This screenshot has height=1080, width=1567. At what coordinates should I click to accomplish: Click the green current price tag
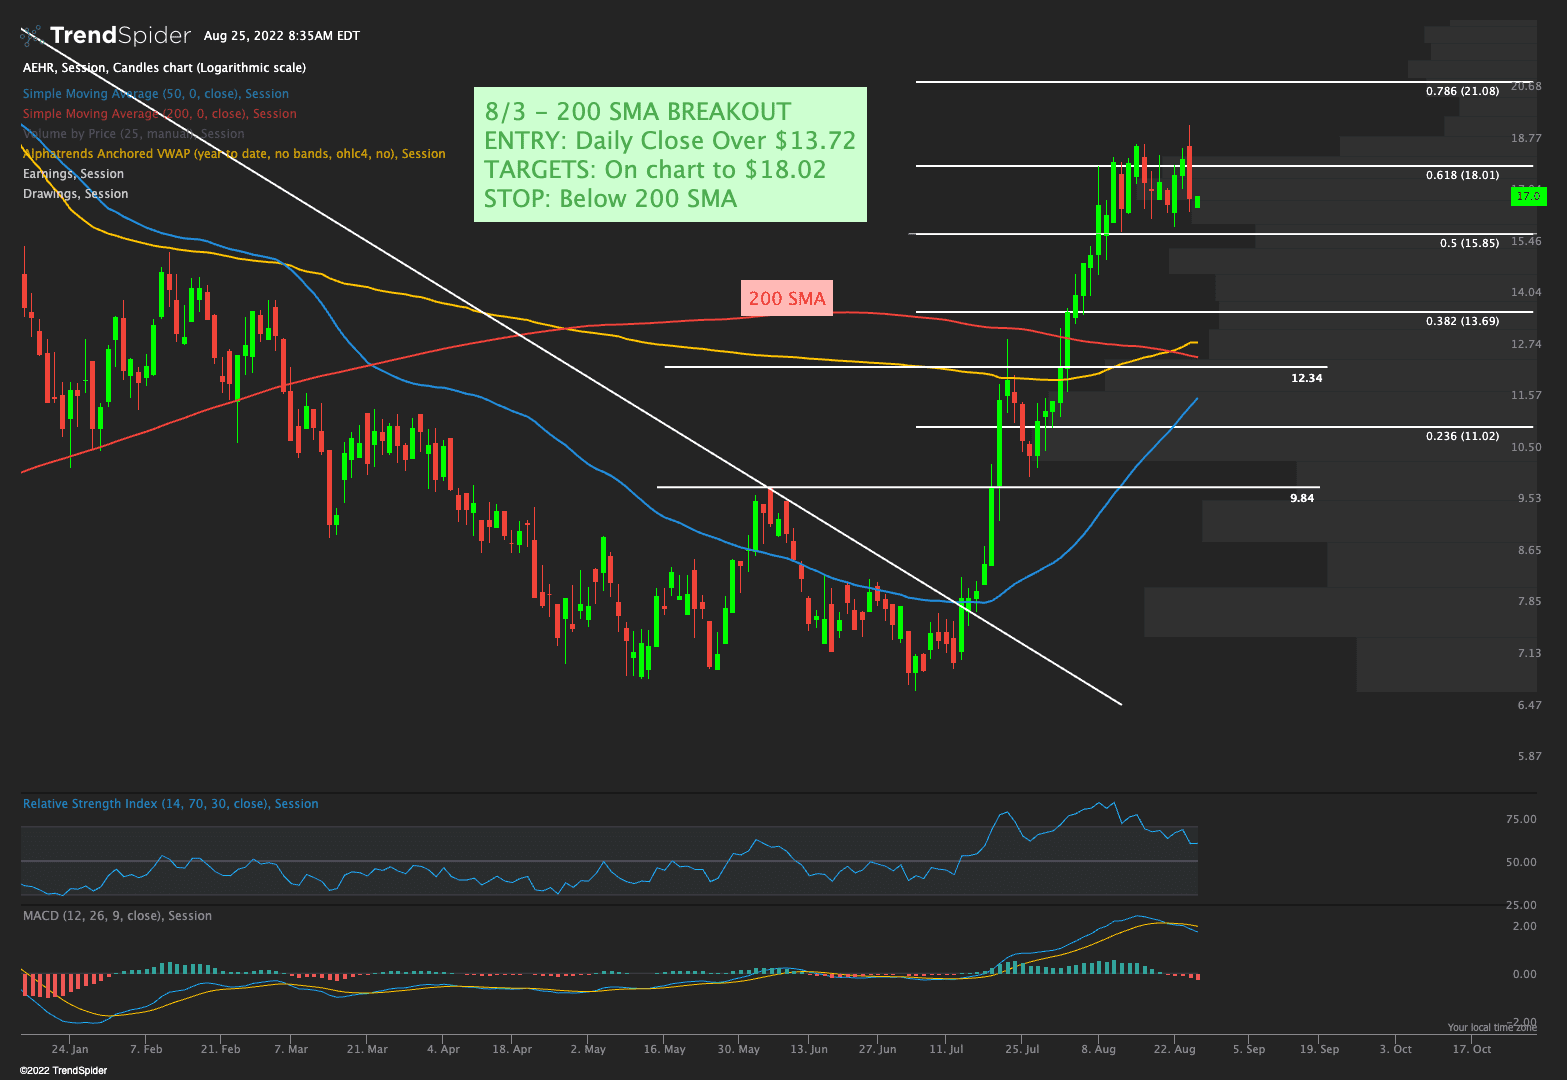[x=1528, y=197]
